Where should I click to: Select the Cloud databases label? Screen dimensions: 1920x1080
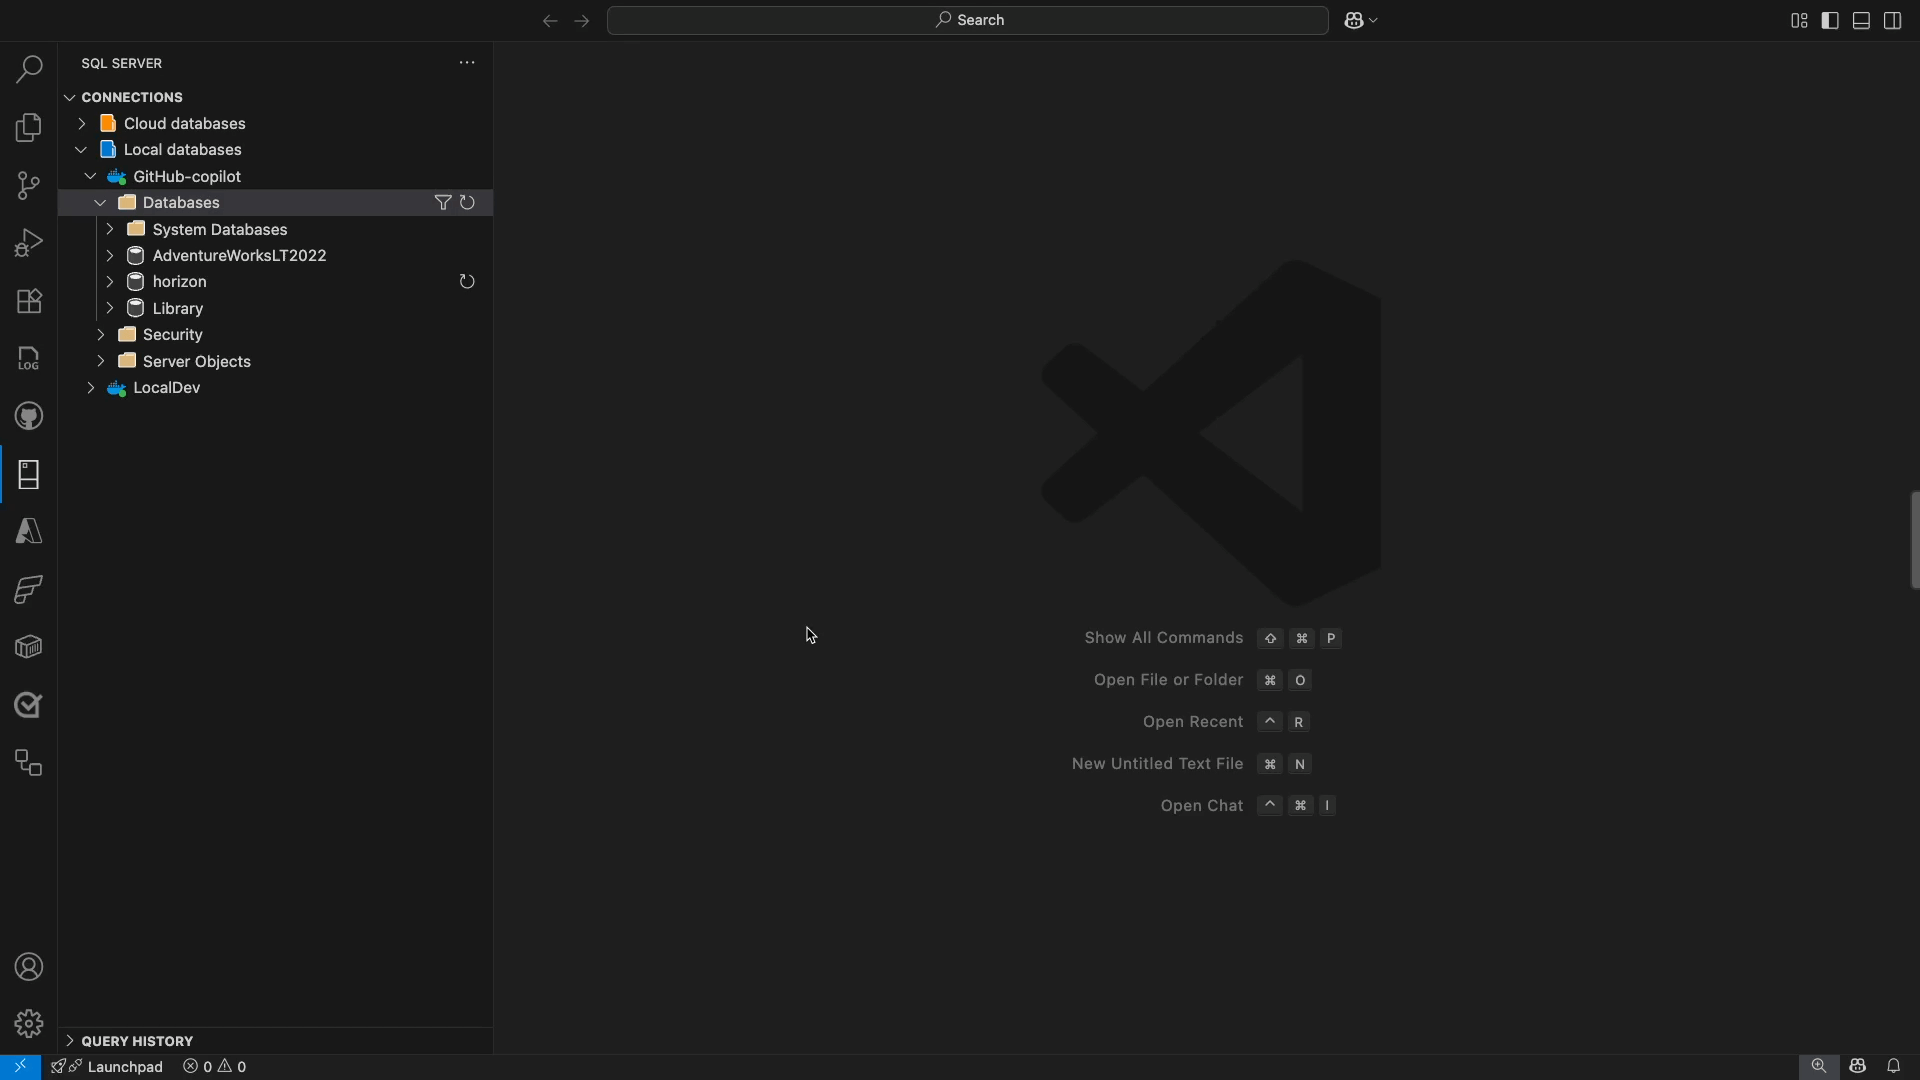(185, 124)
